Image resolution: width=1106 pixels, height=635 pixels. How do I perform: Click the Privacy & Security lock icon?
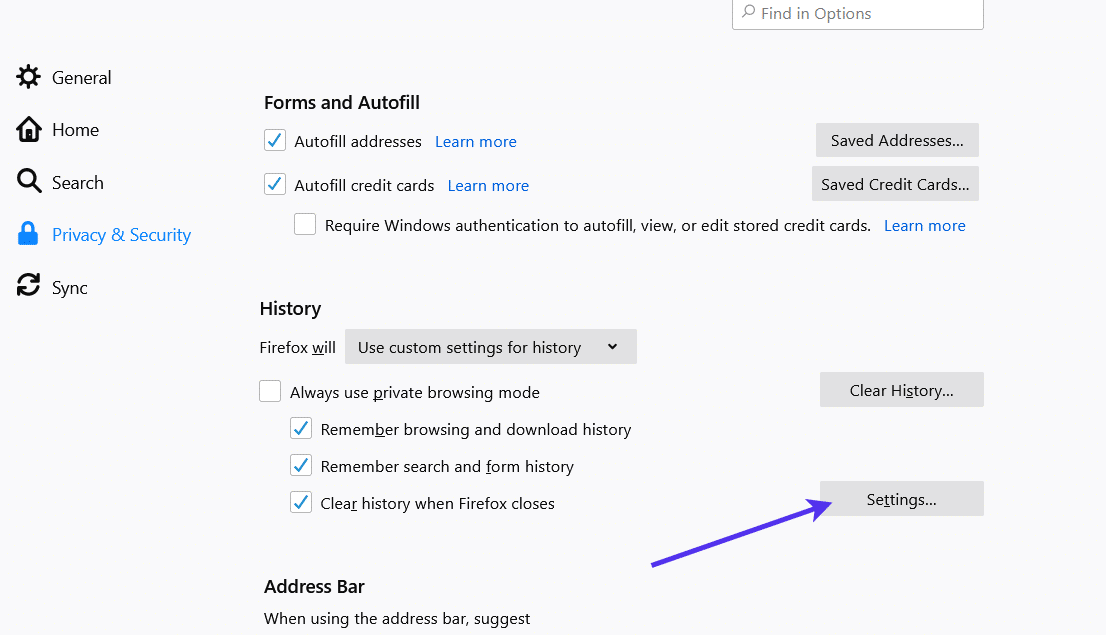28,234
